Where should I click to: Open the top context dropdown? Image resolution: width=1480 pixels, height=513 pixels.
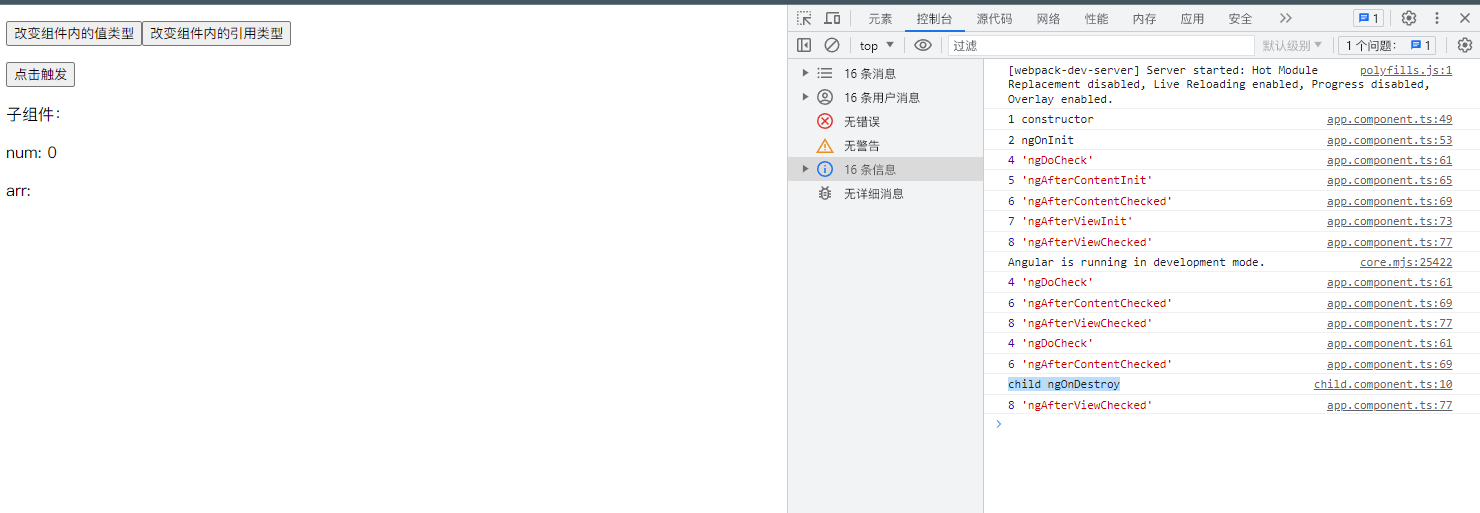(x=877, y=45)
